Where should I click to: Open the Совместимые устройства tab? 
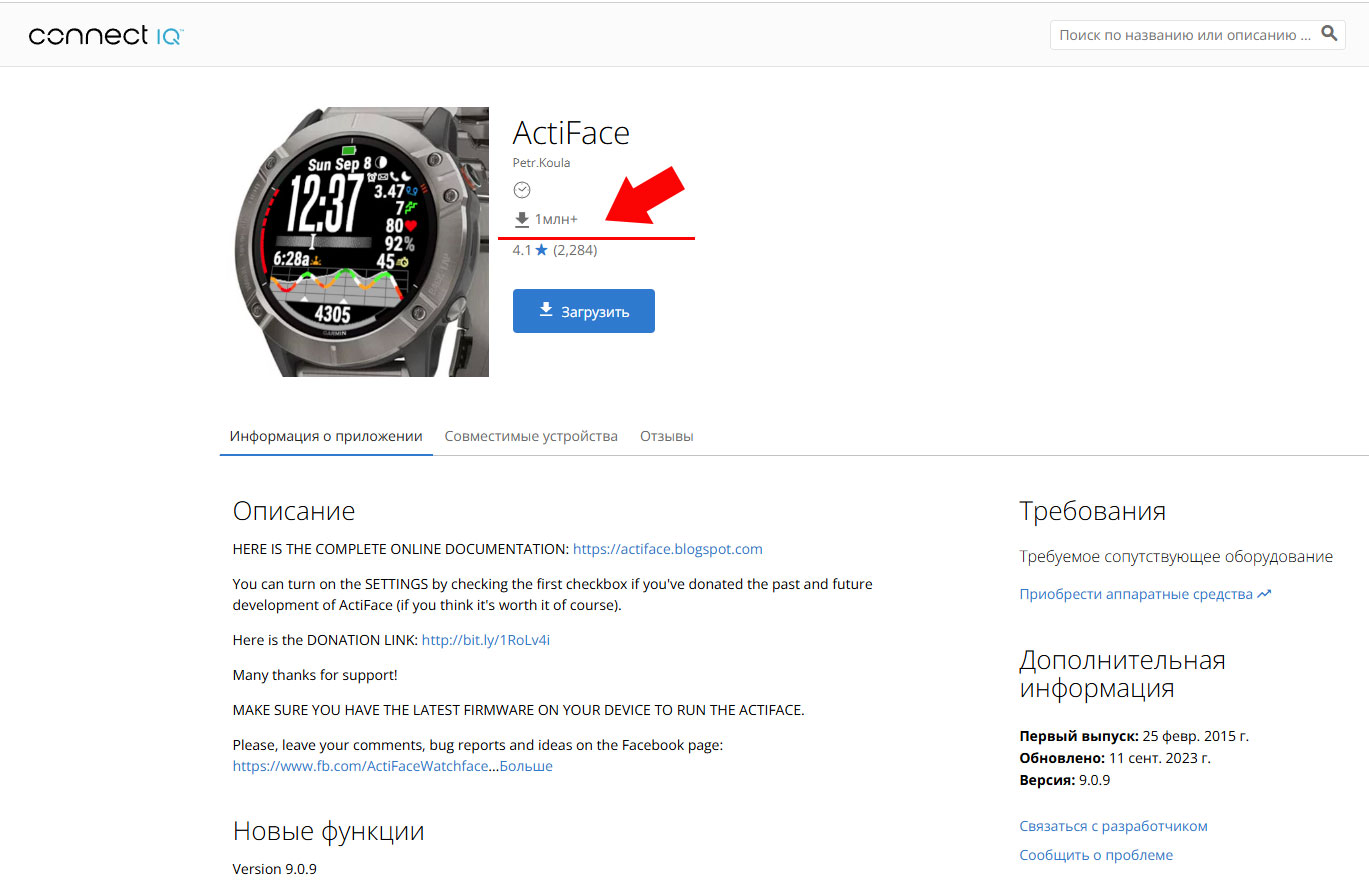point(531,436)
